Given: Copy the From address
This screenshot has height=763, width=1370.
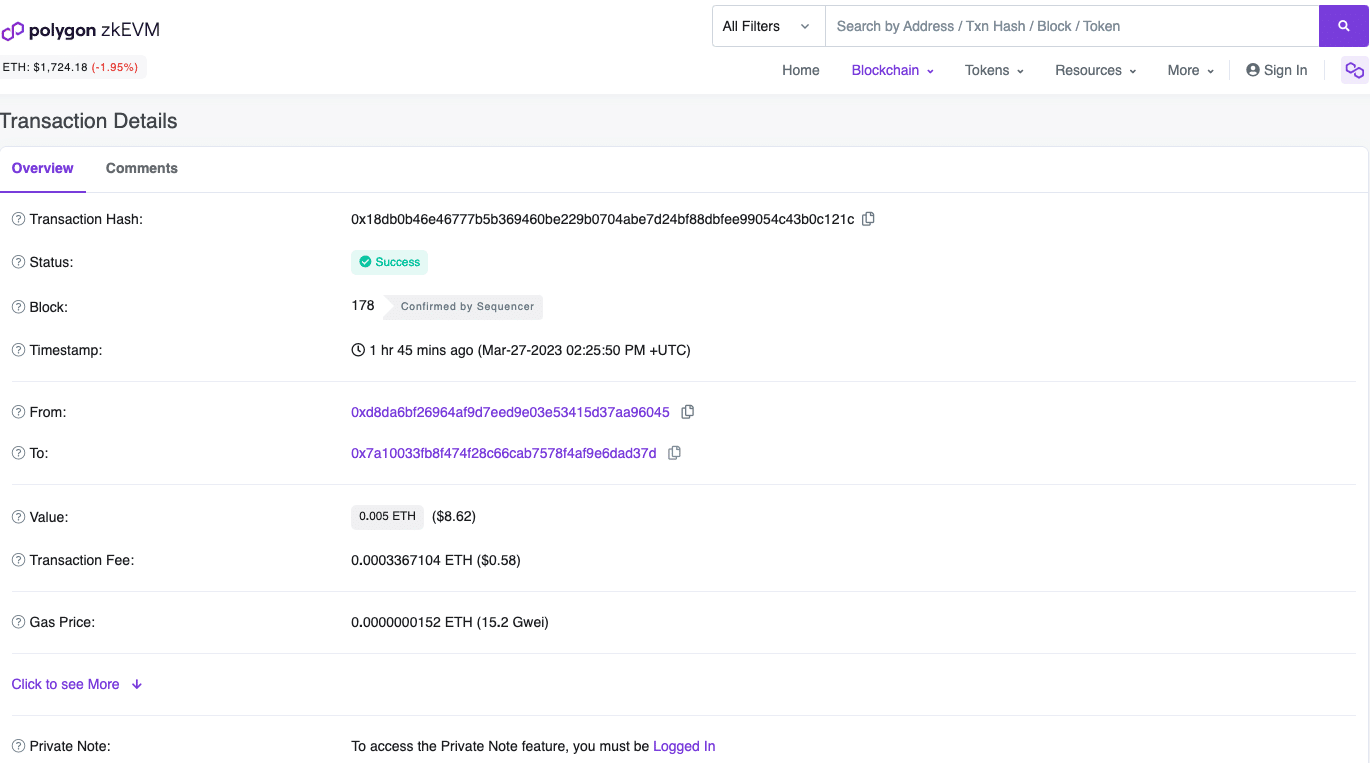Looking at the screenshot, I should 687,411.
